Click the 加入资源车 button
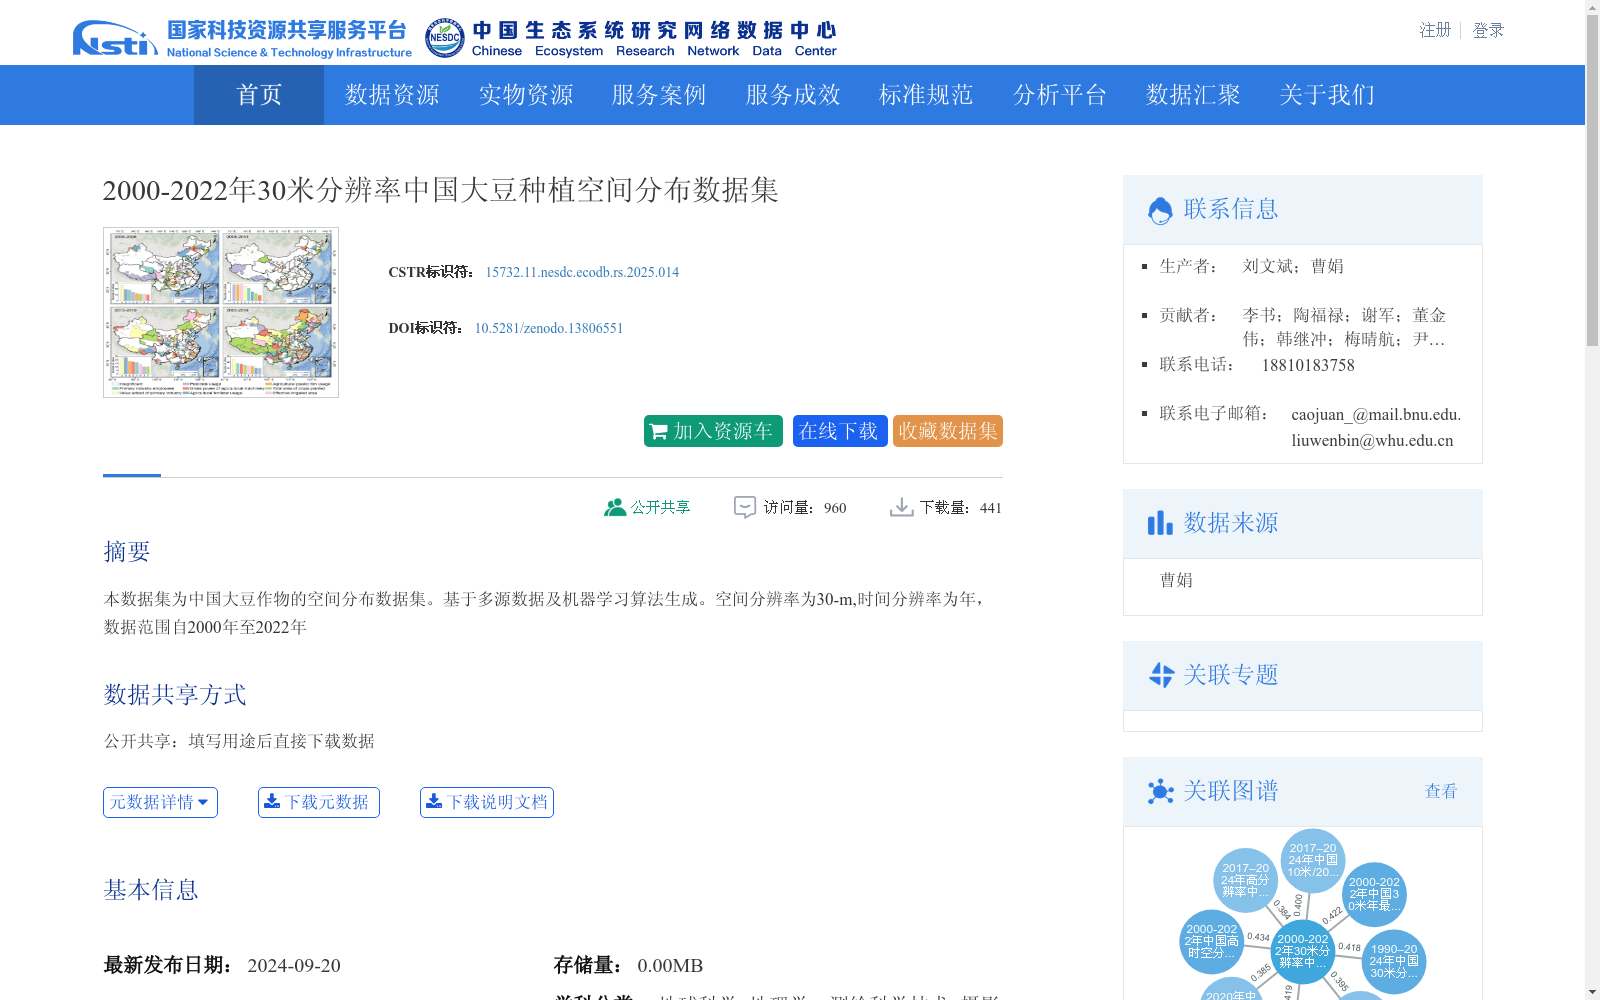This screenshot has height=1000, width=1600. pos(713,431)
